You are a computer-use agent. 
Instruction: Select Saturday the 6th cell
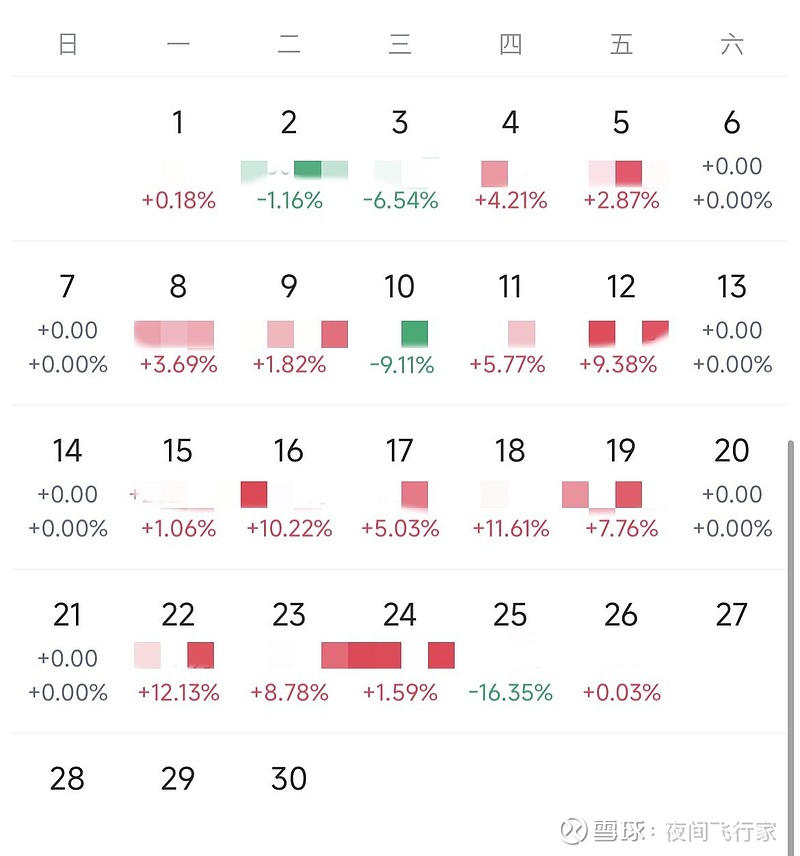(732, 160)
